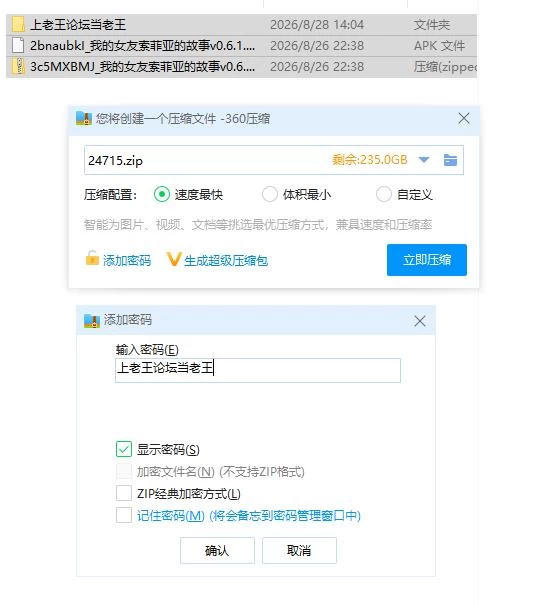Click the zip archive icon for 3c5MXBMJ

(x=18, y=66)
